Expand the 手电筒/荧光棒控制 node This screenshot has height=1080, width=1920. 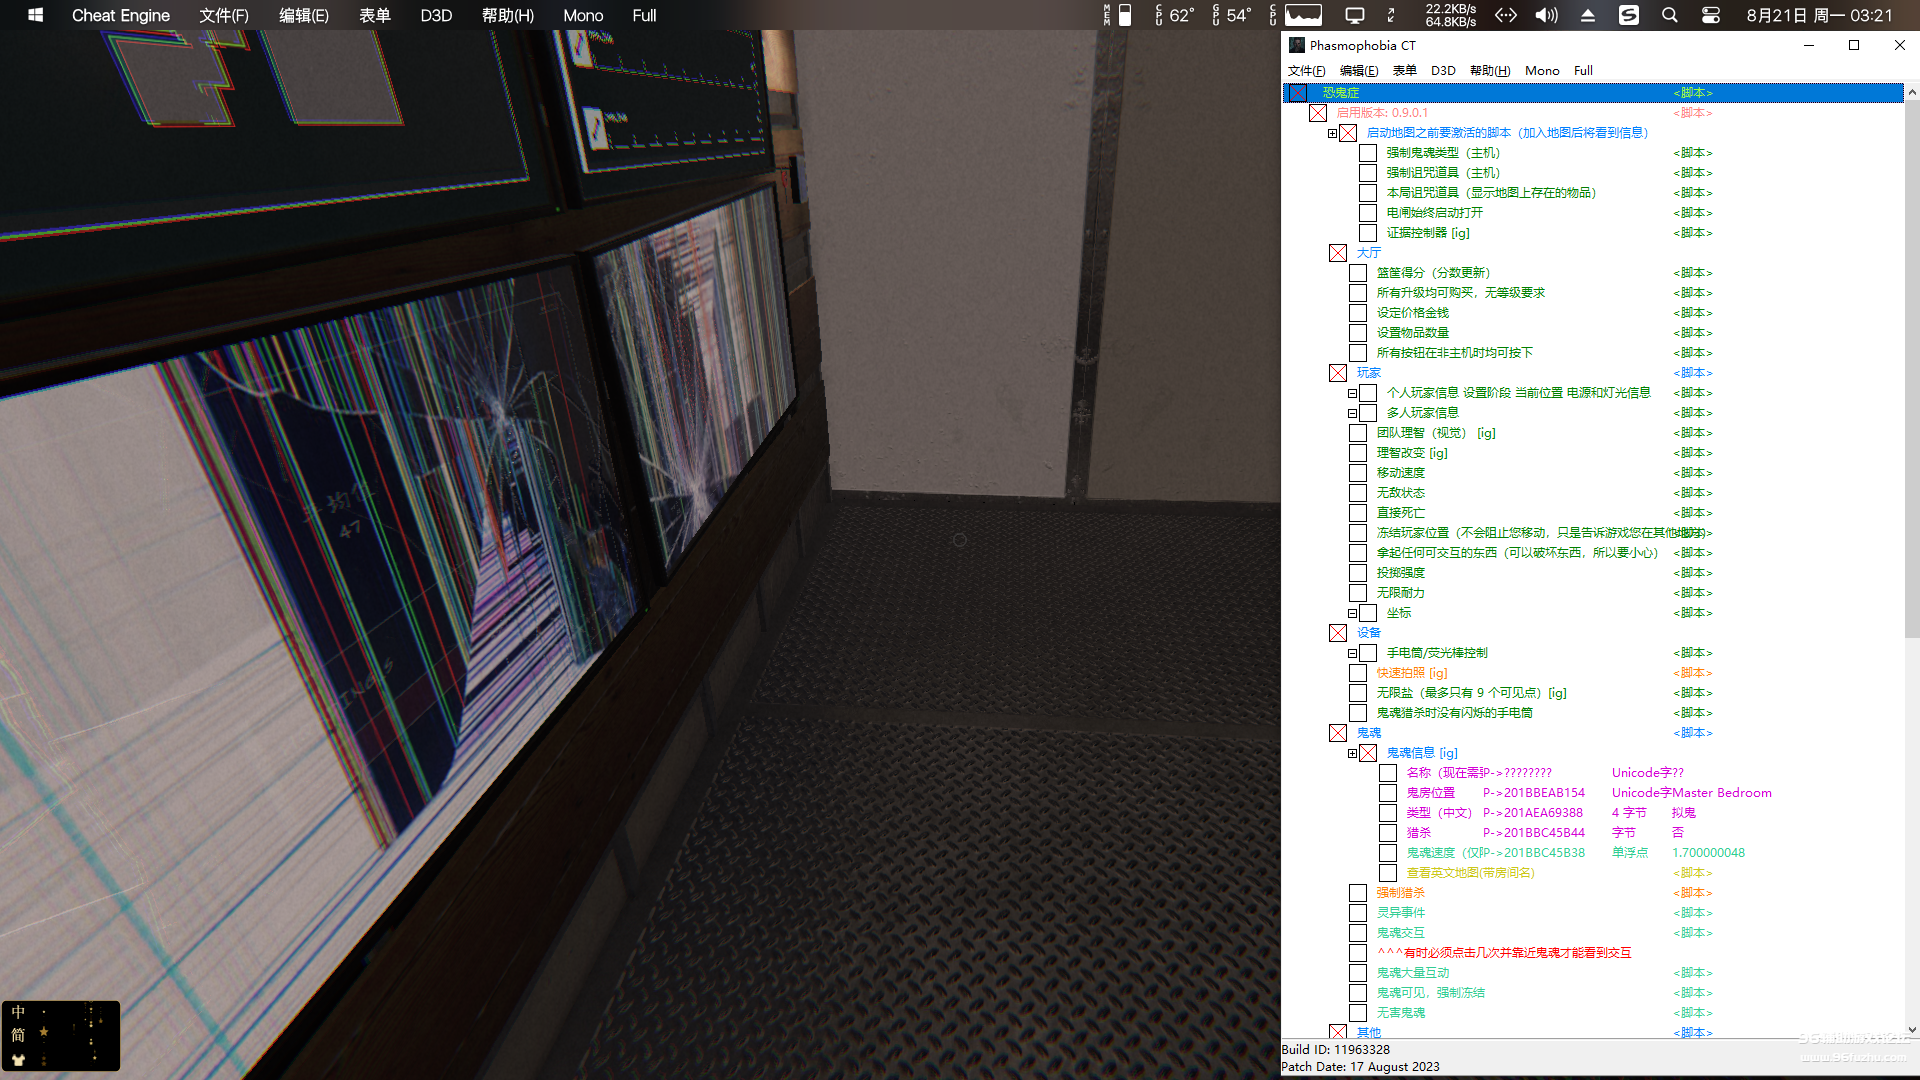point(1352,653)
